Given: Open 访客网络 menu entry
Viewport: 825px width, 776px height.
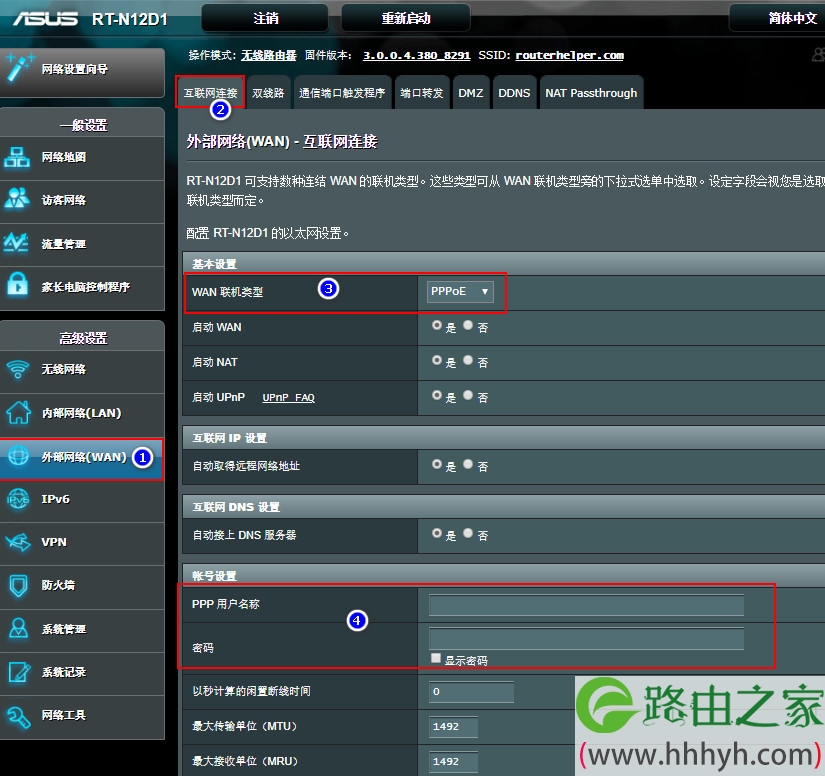Looking at the screenshot, I should tap(82, 200).
